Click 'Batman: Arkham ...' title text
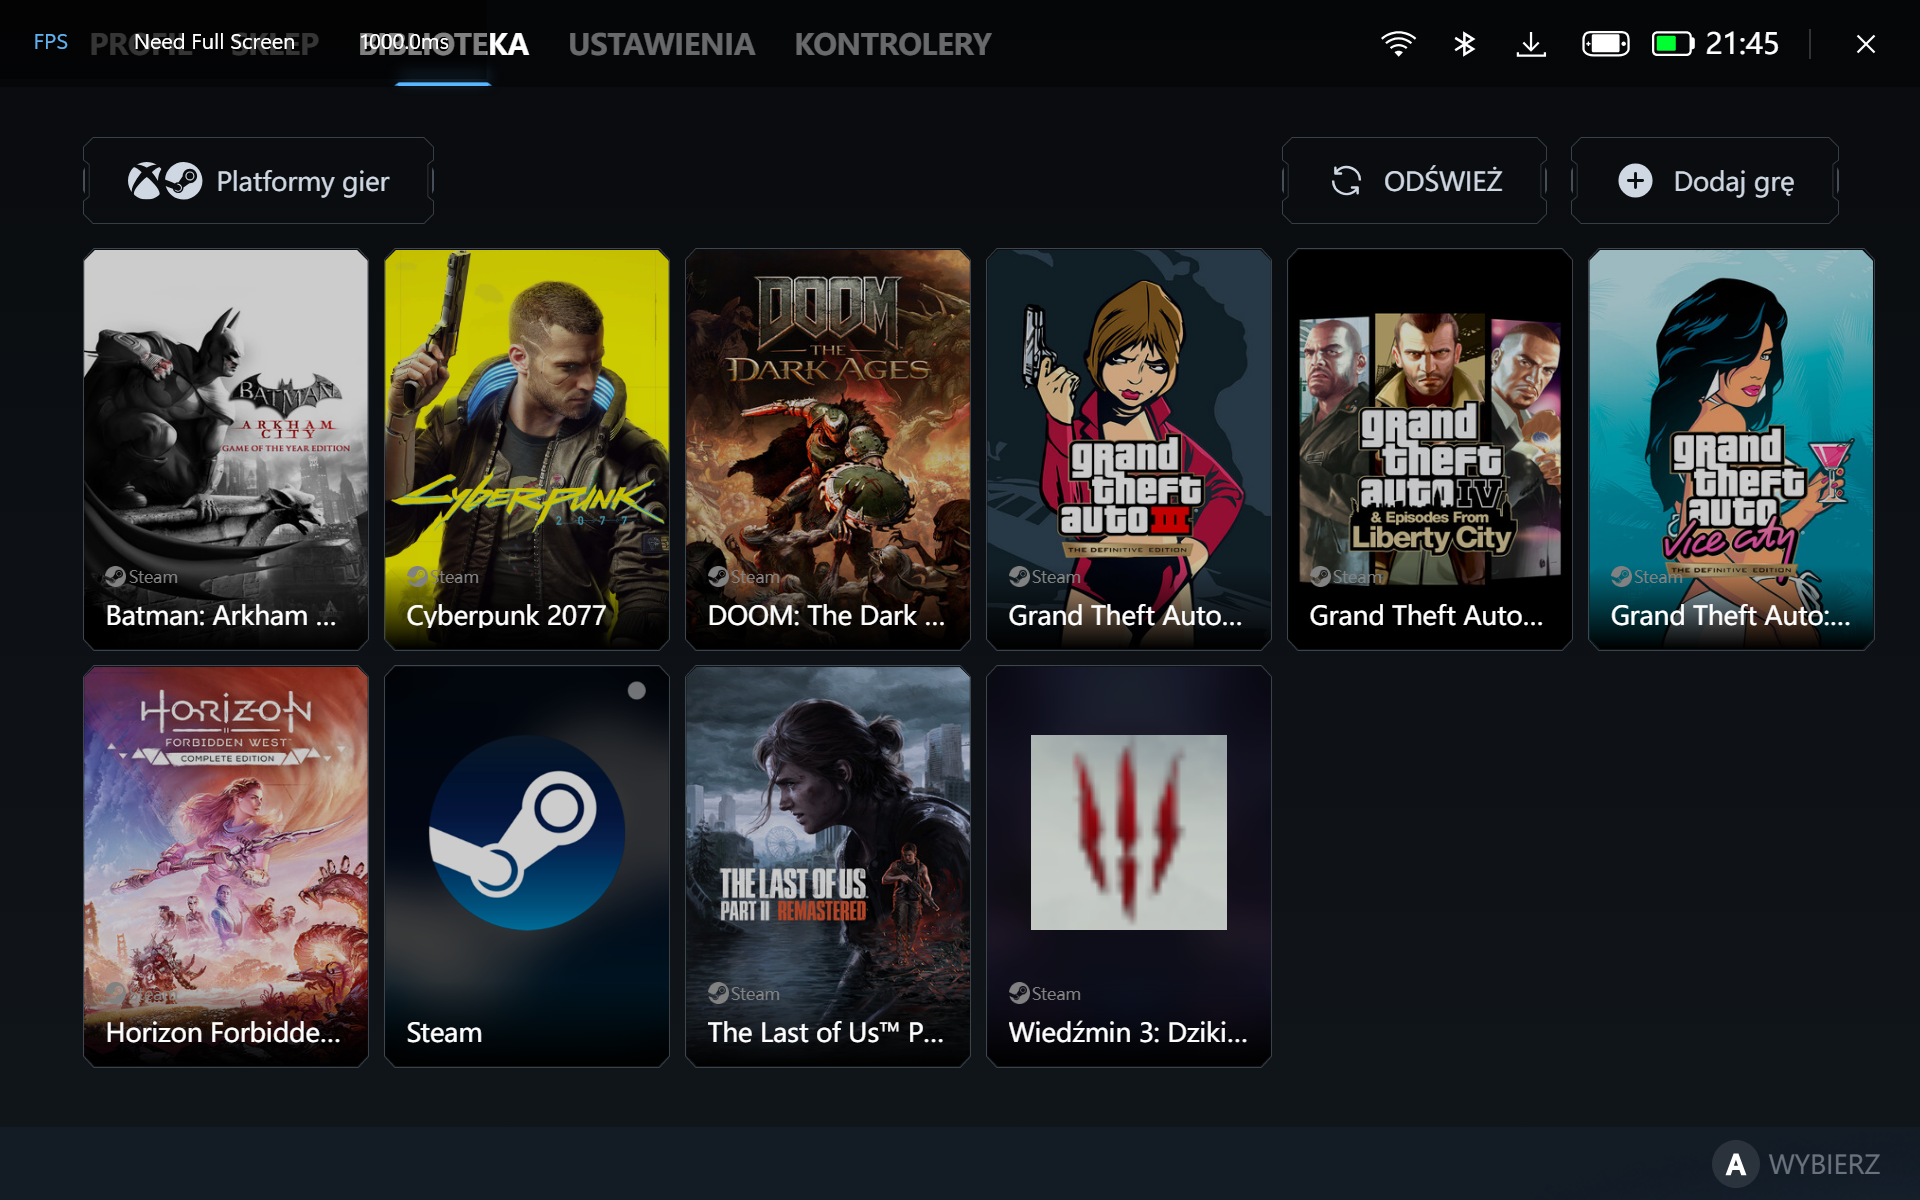 coord(221,616)
